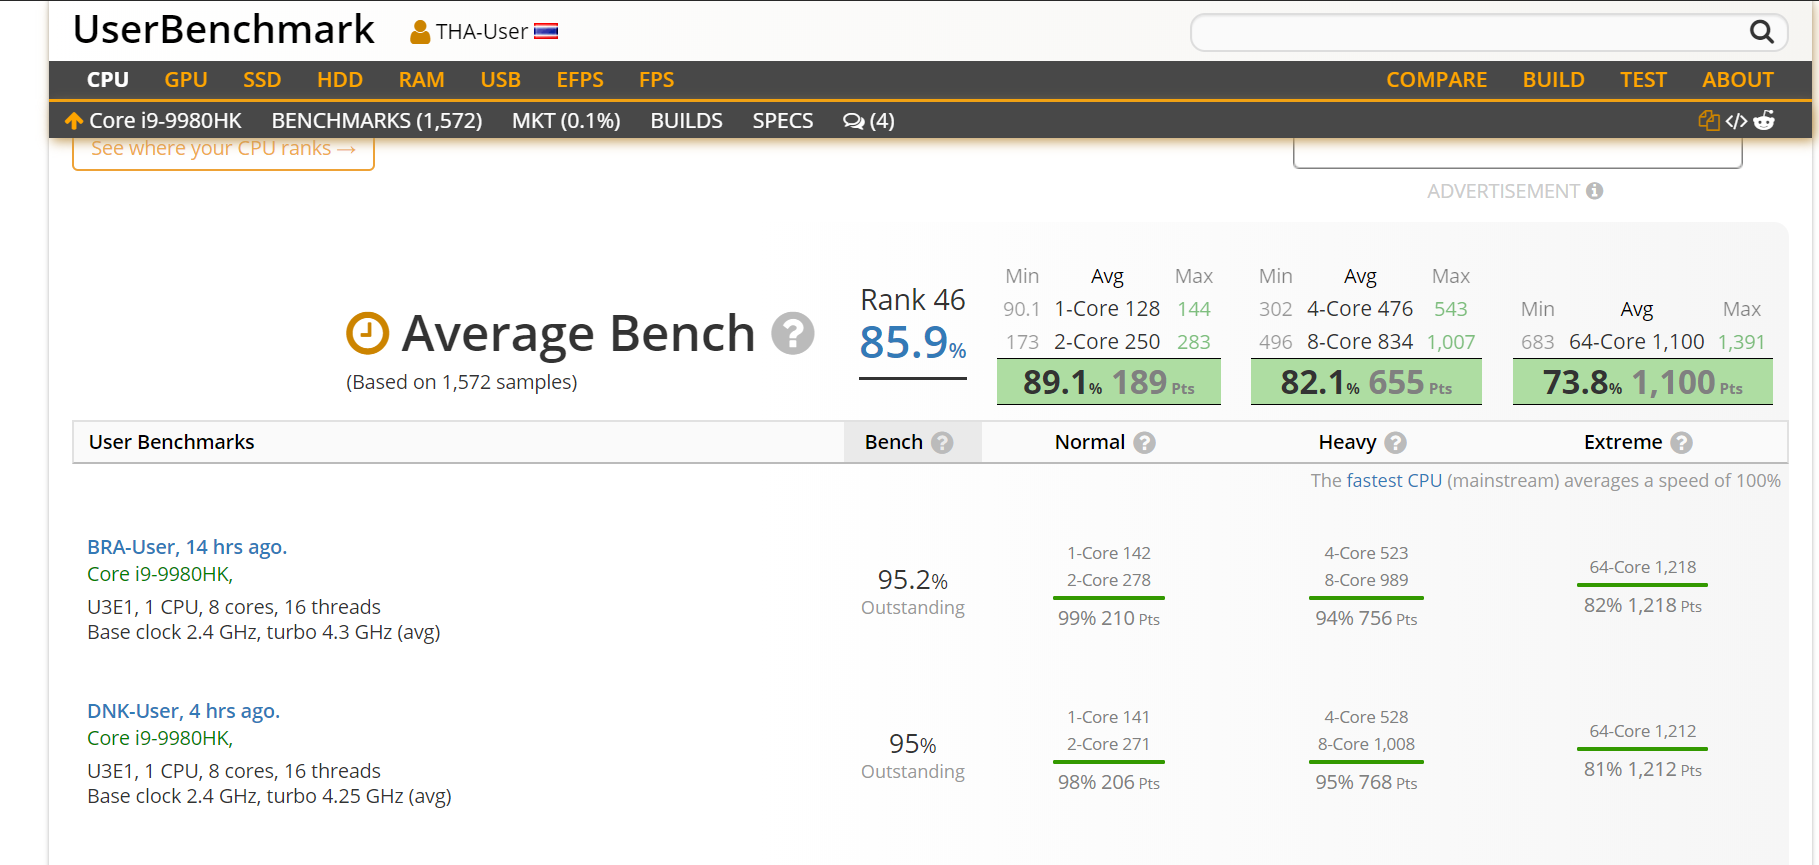The height and width of the screenshot is (865, 1819).
Task: Click the 85.9% average bench score
Action: click(913, 343)
